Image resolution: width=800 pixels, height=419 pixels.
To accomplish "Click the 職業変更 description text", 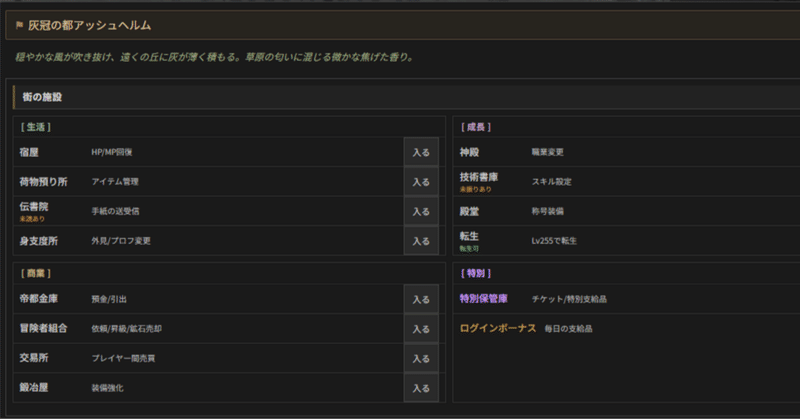I will 547,152.
